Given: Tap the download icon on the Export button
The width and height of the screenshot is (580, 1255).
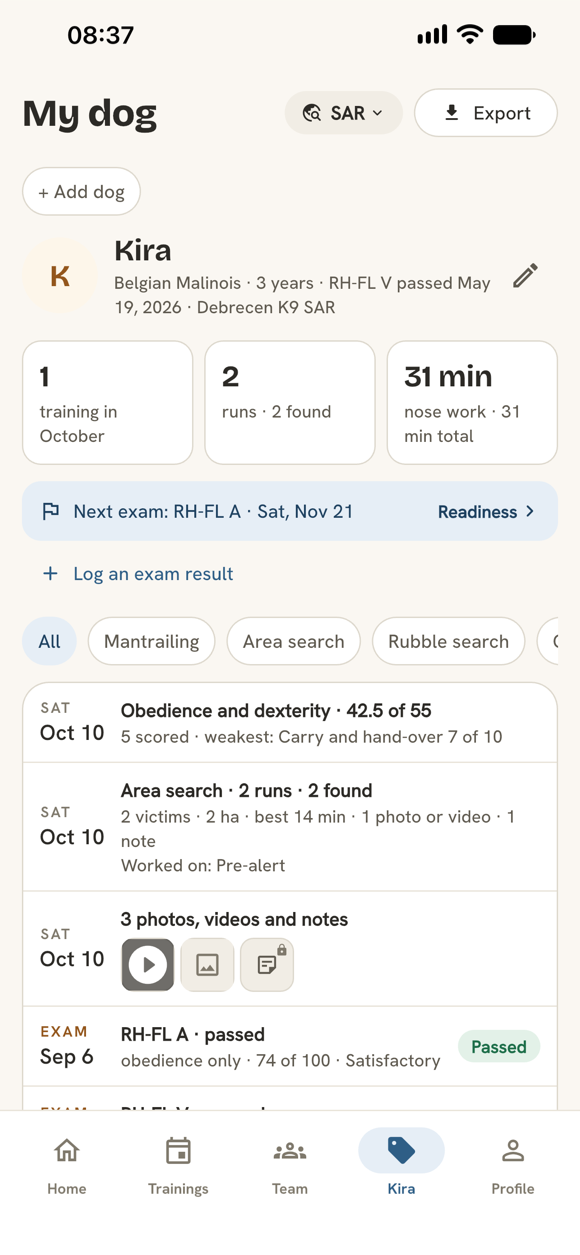Looking at the screenshot, I should (x=452, y=113).
